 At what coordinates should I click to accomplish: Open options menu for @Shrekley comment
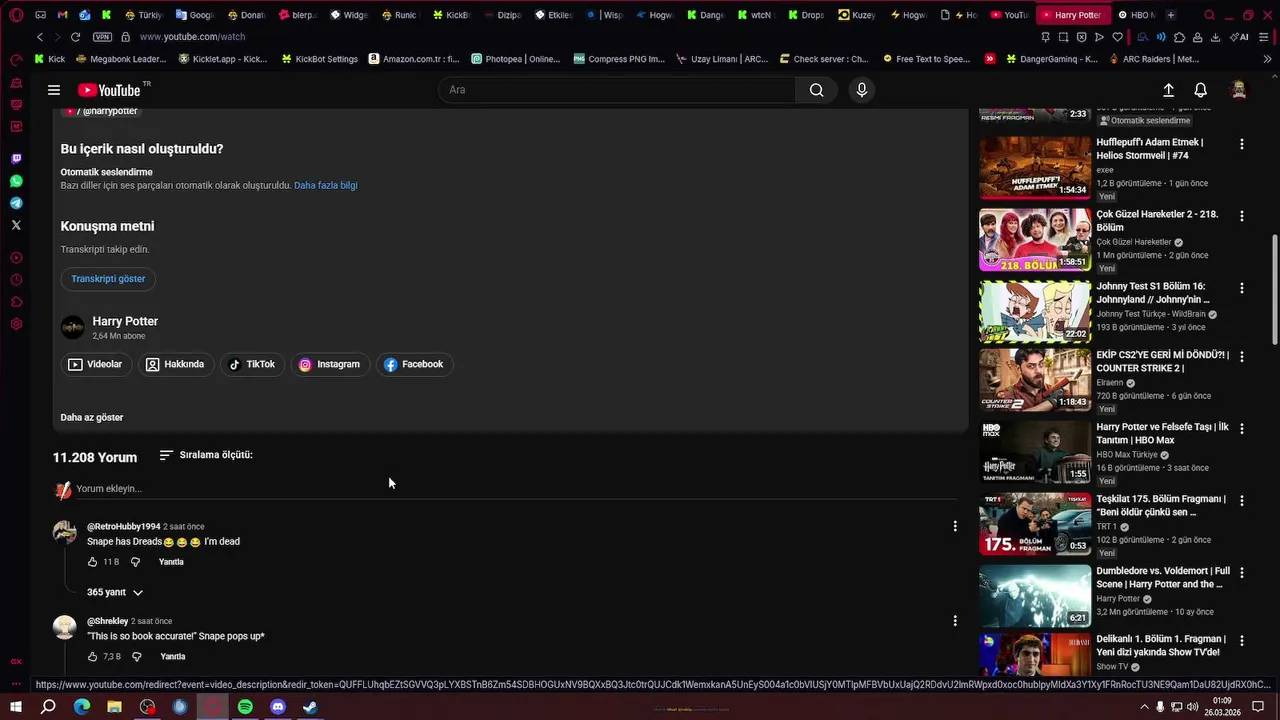(x=955, y=621)
